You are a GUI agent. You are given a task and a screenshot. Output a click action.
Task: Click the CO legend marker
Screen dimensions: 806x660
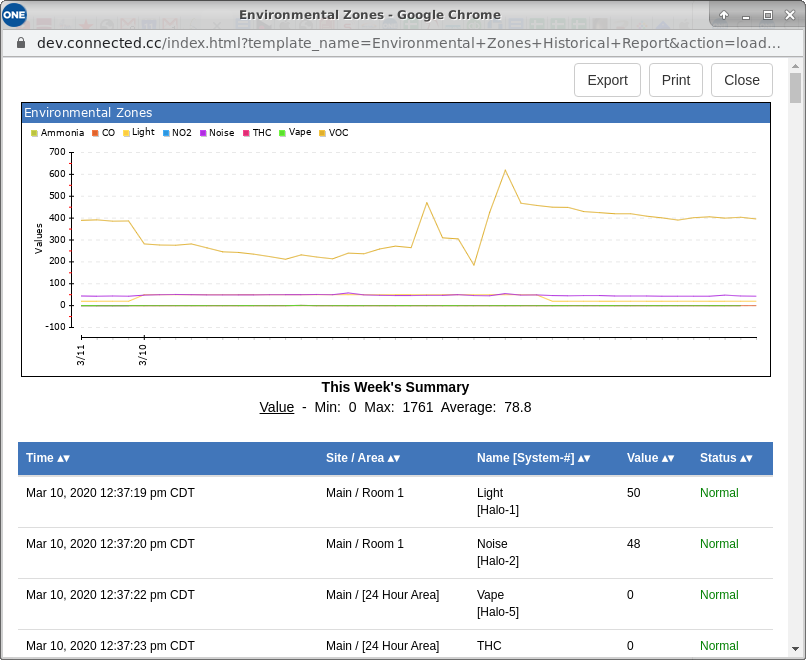[94, 132]
